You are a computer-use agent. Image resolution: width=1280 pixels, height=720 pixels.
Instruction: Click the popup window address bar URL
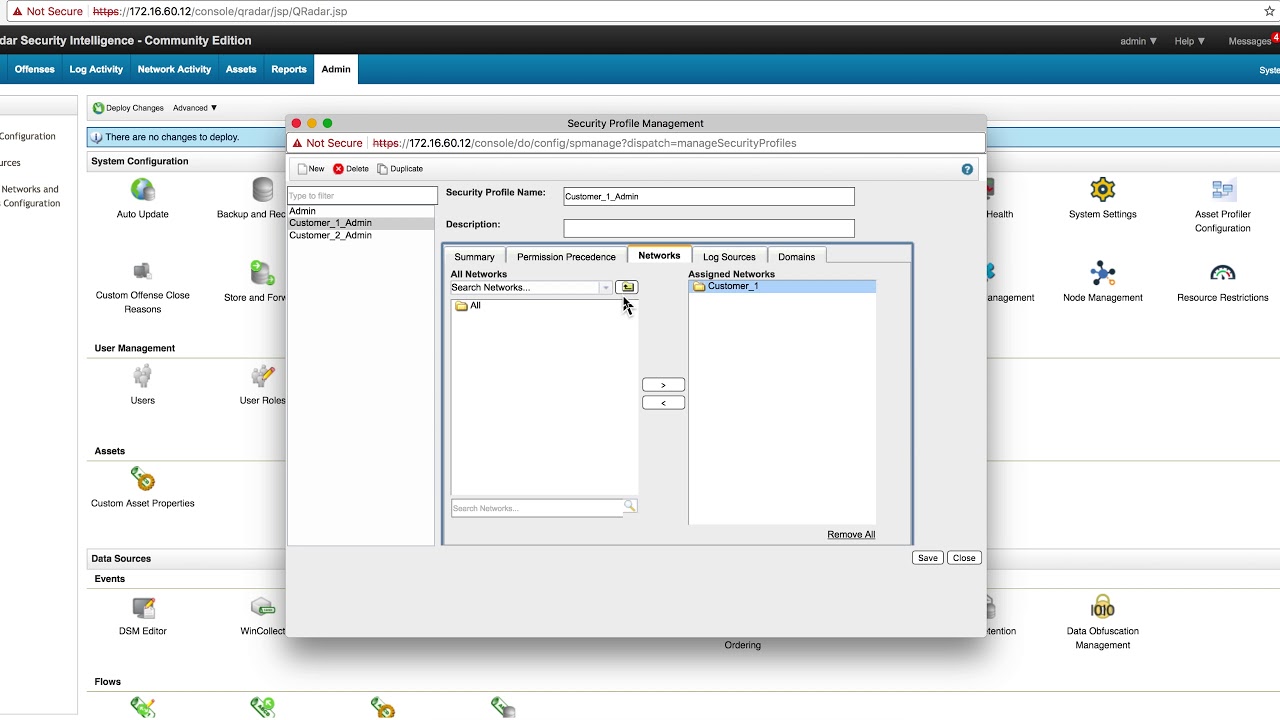coord(584,143)
